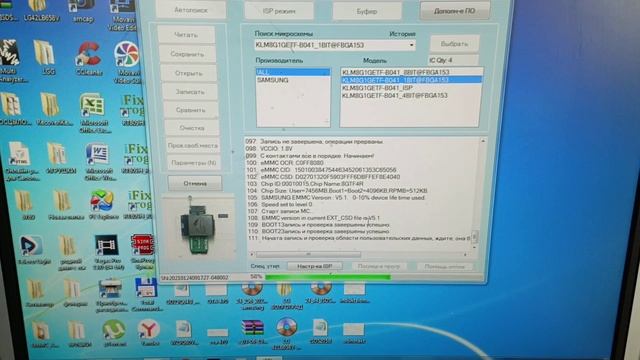Click the Записать button
Screen dimensions: 640x360
click(190, 92)
